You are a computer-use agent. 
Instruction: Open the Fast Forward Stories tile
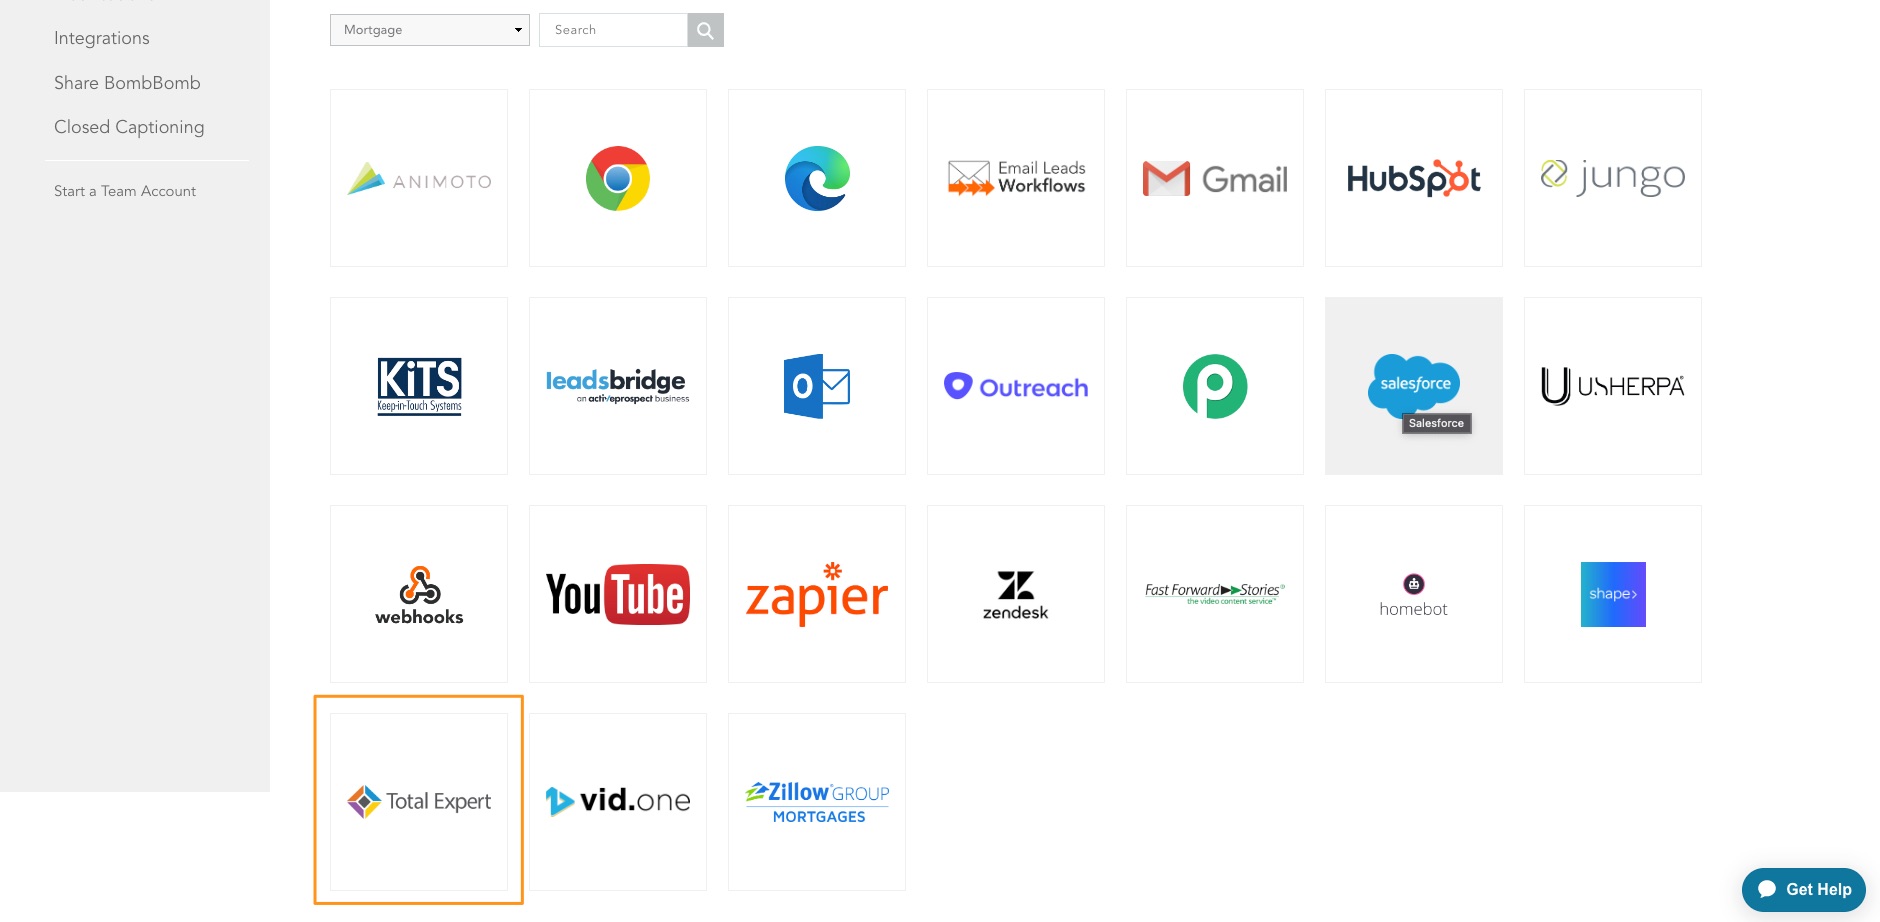[x=1215, y=594]
